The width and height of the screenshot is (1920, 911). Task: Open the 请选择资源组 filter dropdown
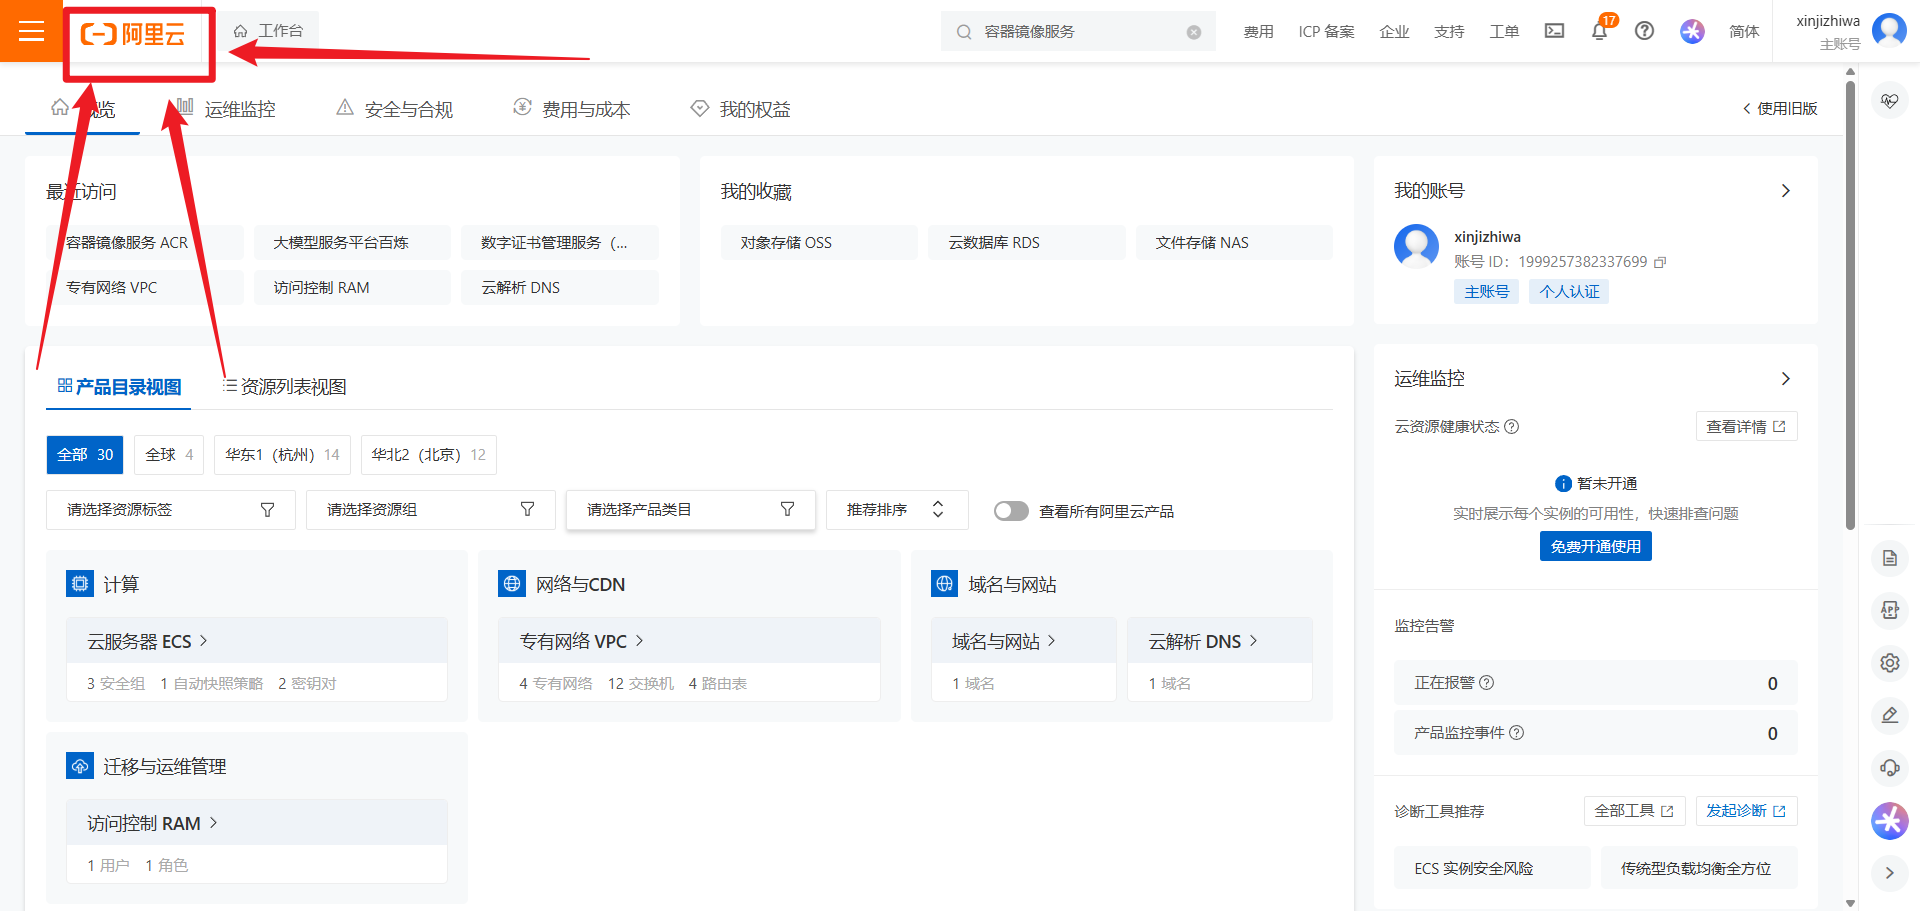[x=430, y=510]
